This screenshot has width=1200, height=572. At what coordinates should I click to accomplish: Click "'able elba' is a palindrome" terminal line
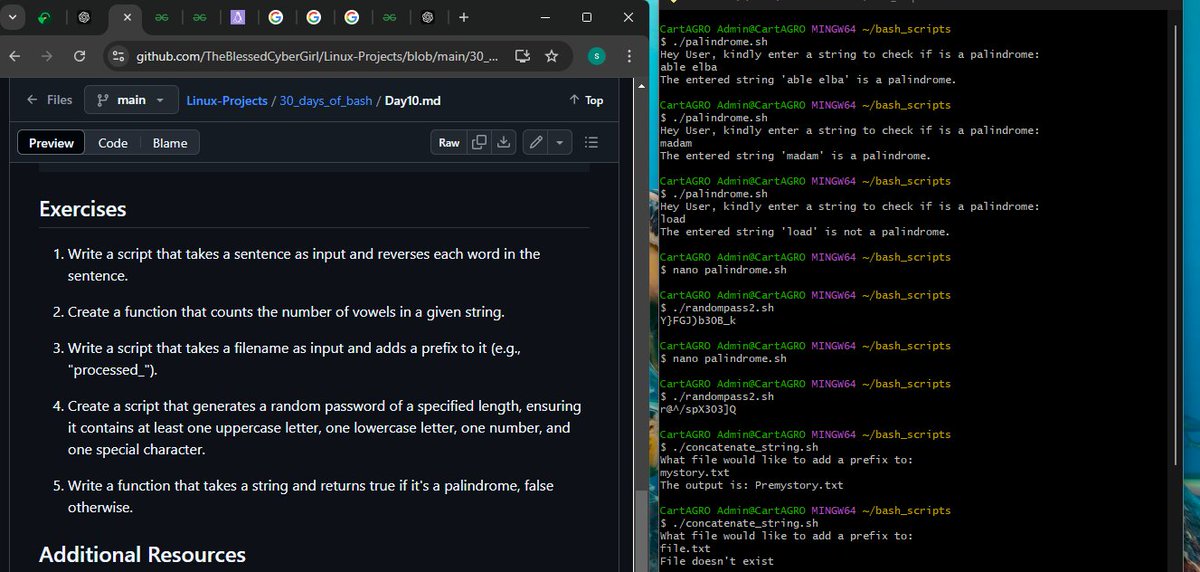coord(808,80)
